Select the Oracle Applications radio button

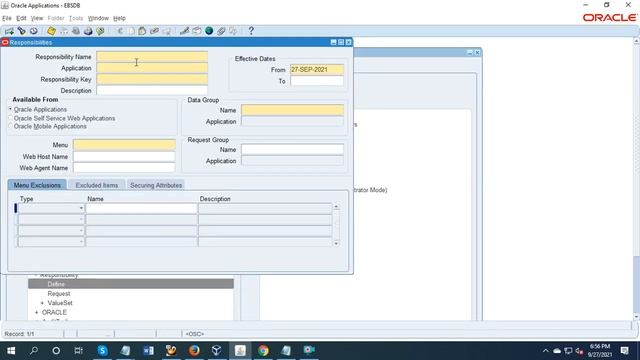click(11, 109)
